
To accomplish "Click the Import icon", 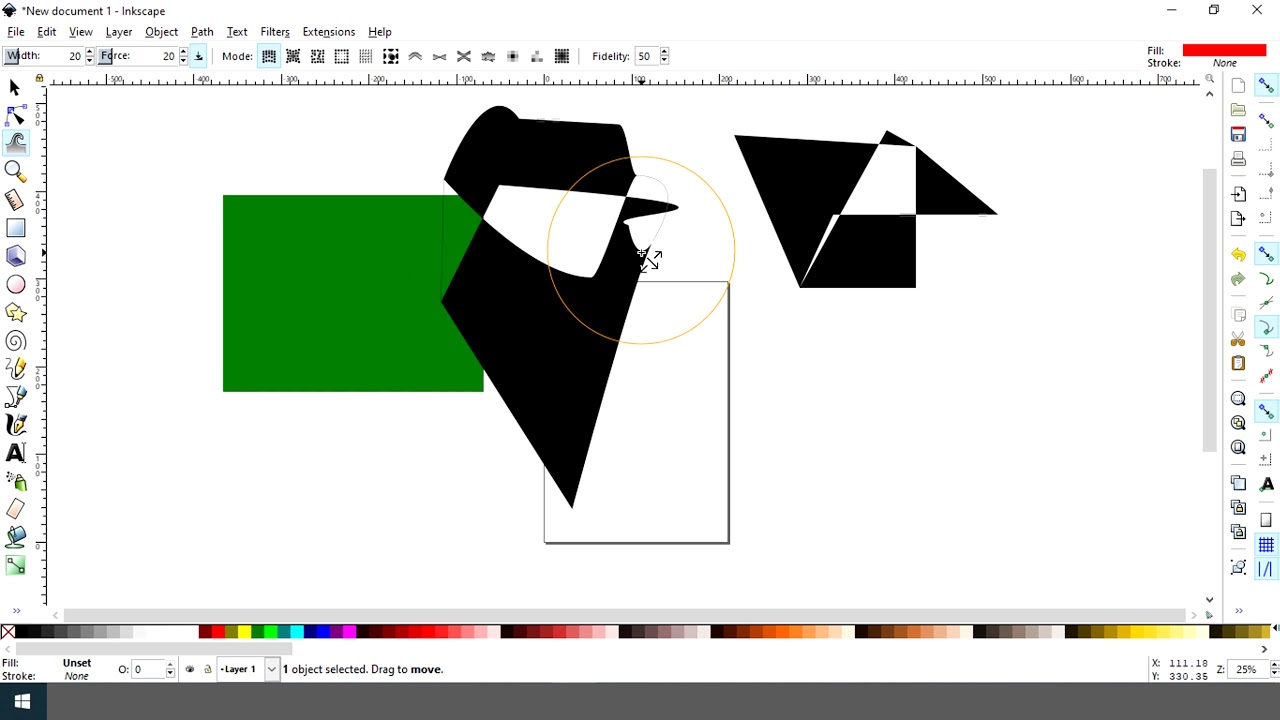I will point(1238,194).
